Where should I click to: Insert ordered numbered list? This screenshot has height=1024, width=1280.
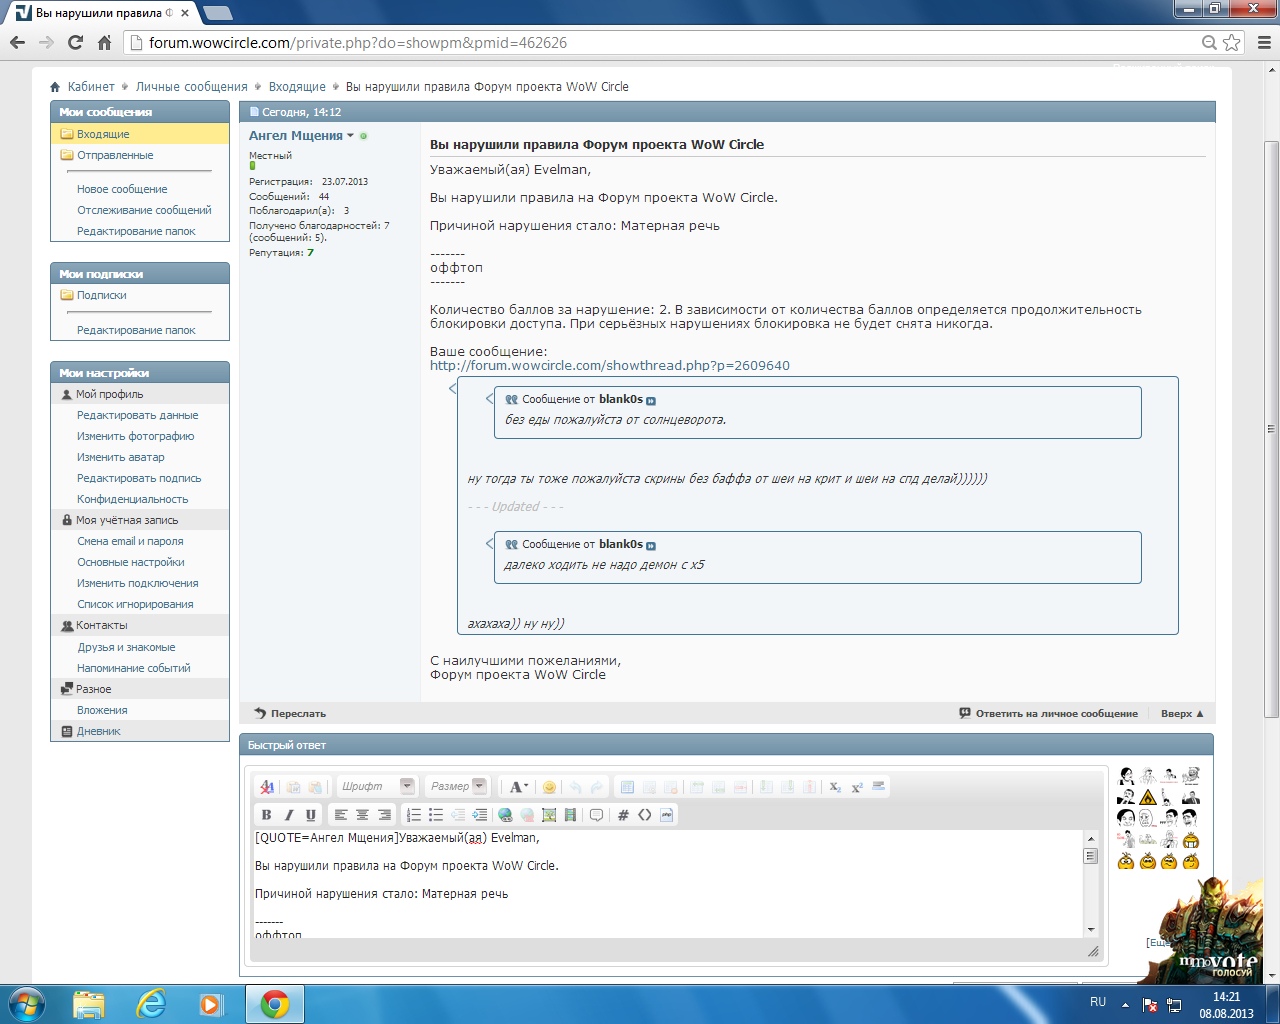[x=414, y=815]
